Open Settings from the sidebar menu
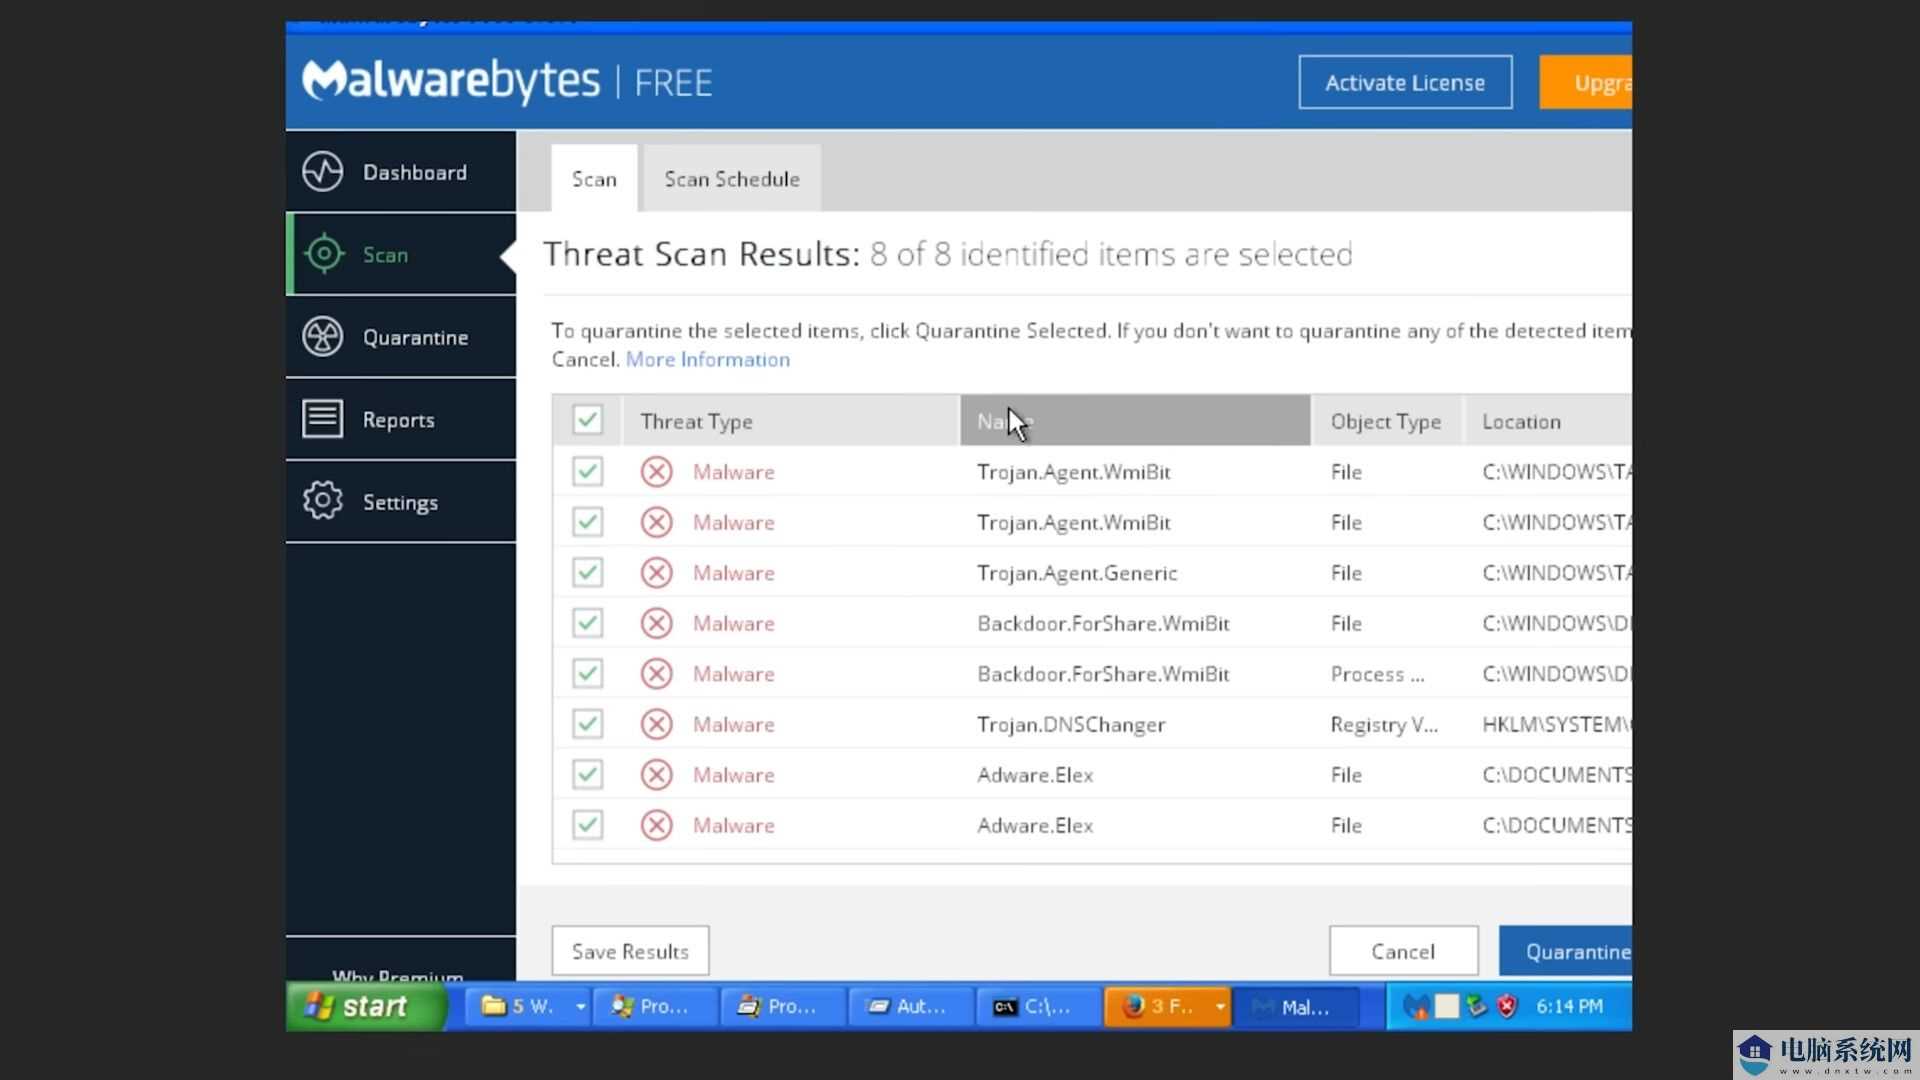This screenshot has height=1080, width=1920. (401, 501)
